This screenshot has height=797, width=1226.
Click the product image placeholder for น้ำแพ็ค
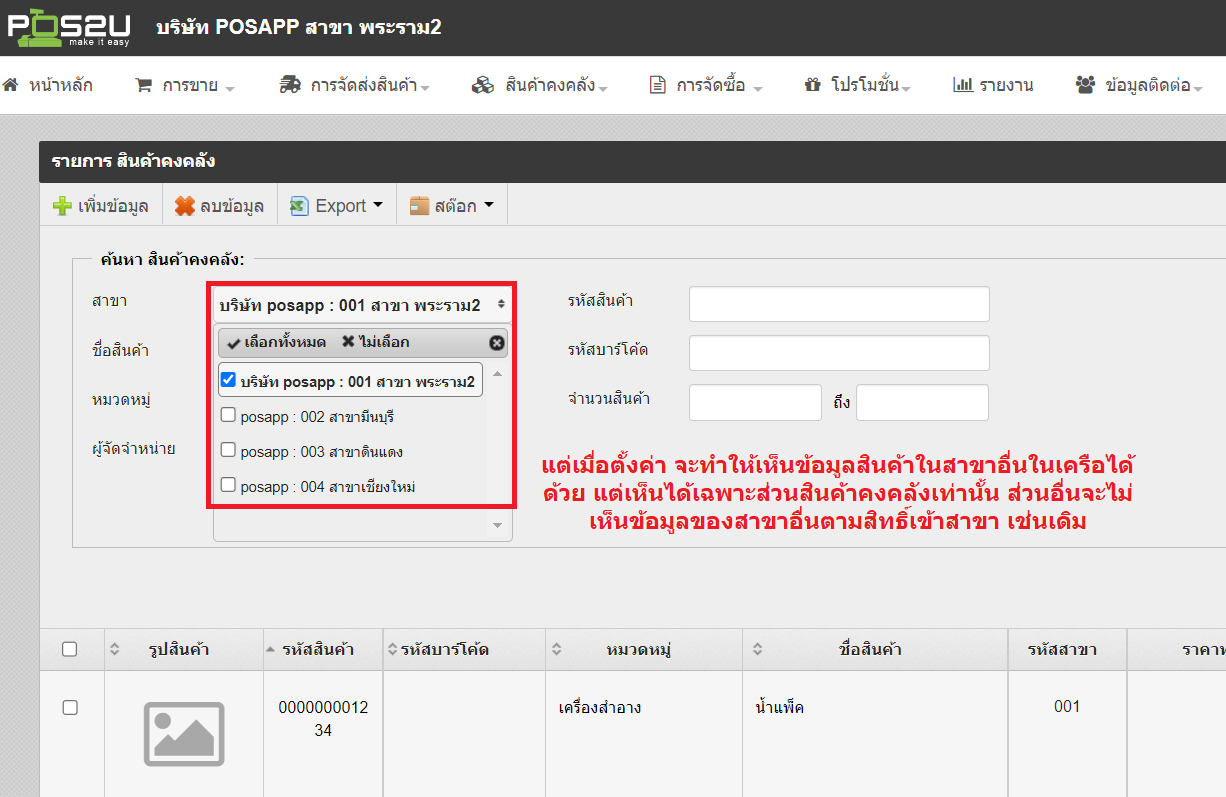[x=184, y=733]
